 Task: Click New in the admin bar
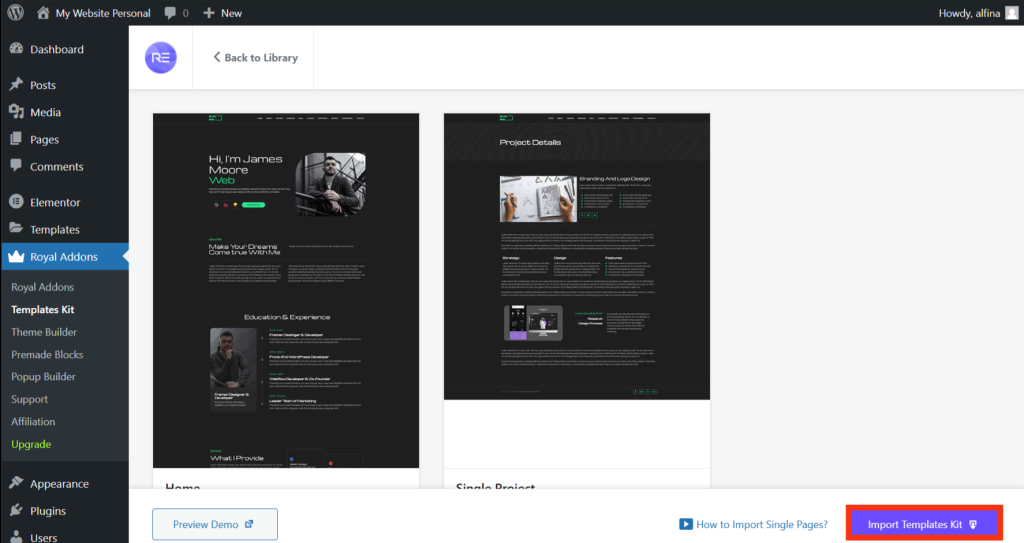click(222, 13)
